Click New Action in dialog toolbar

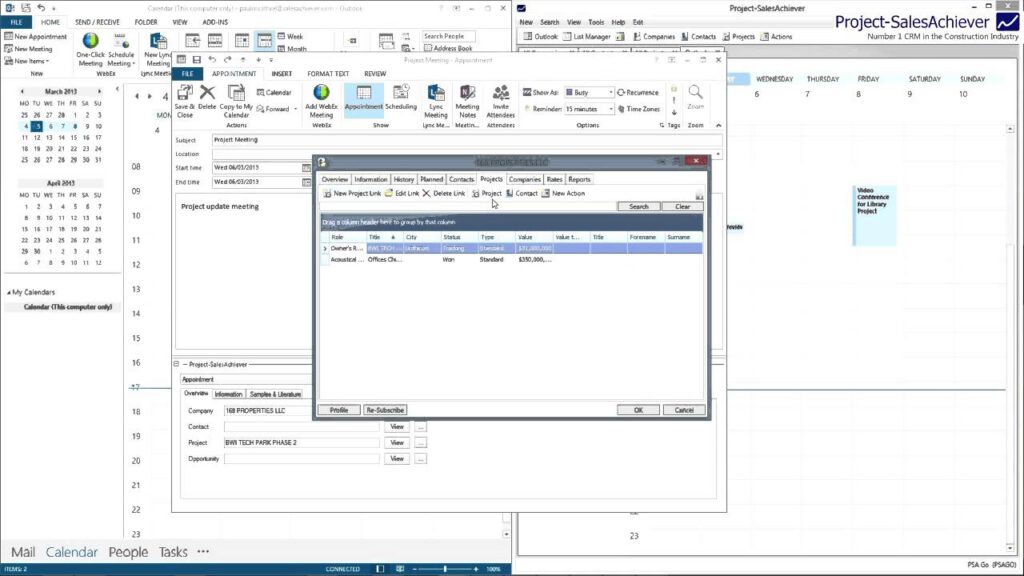pos(564,193)
